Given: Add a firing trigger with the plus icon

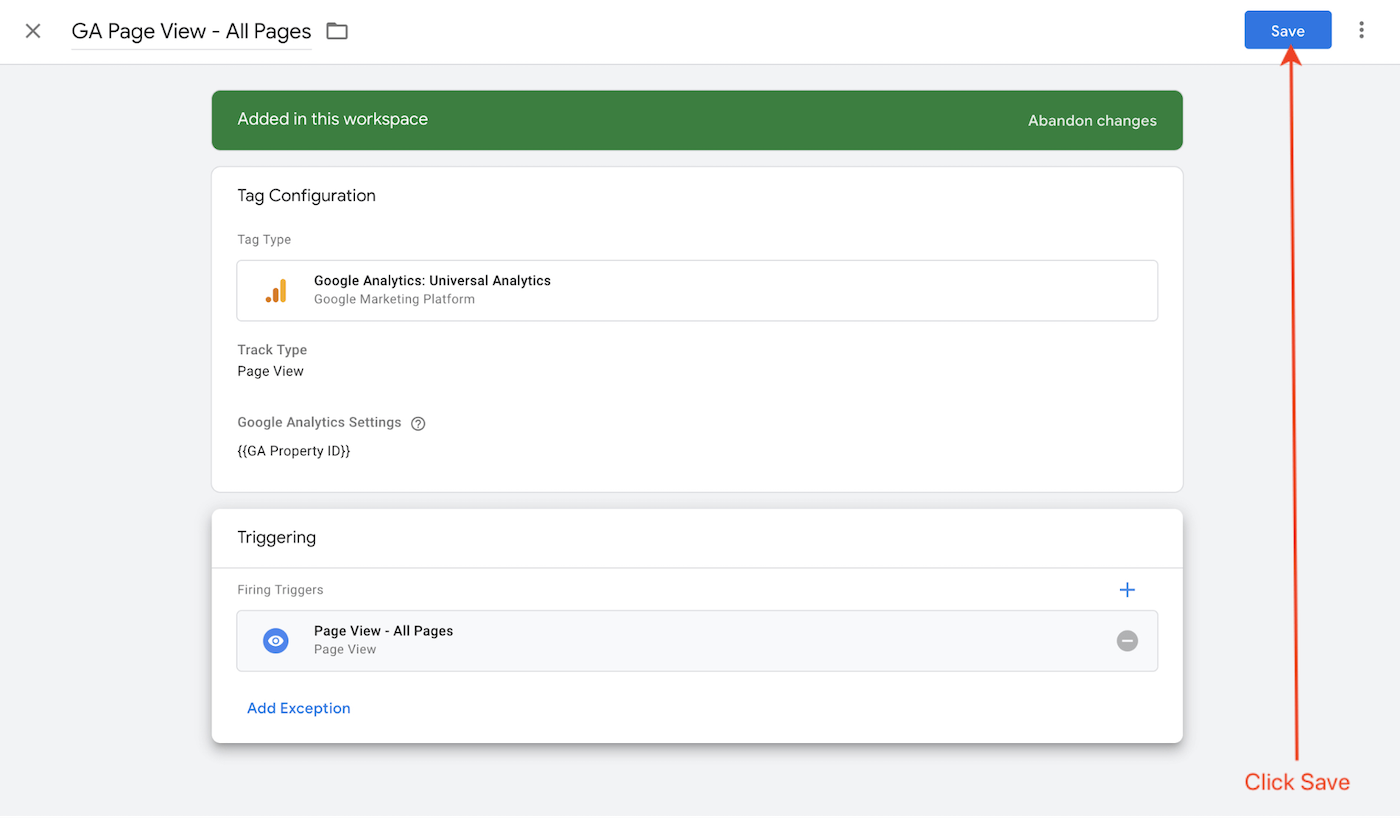Looking at the screenshot, I should click(x=1127, y=590).
